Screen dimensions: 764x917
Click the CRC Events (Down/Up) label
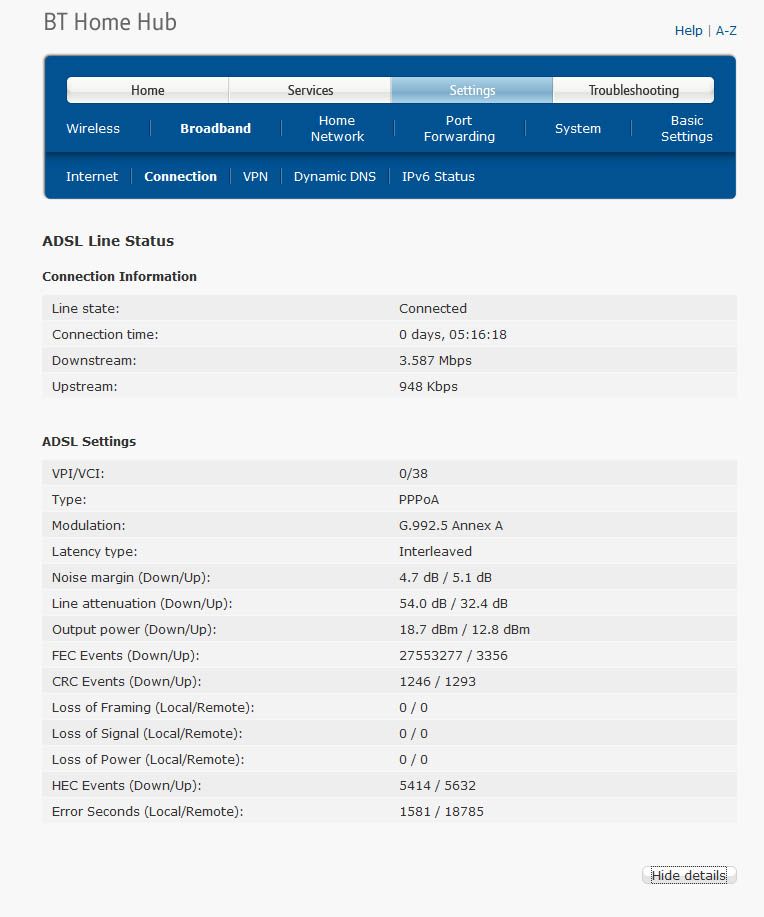[x=126, y=681]
